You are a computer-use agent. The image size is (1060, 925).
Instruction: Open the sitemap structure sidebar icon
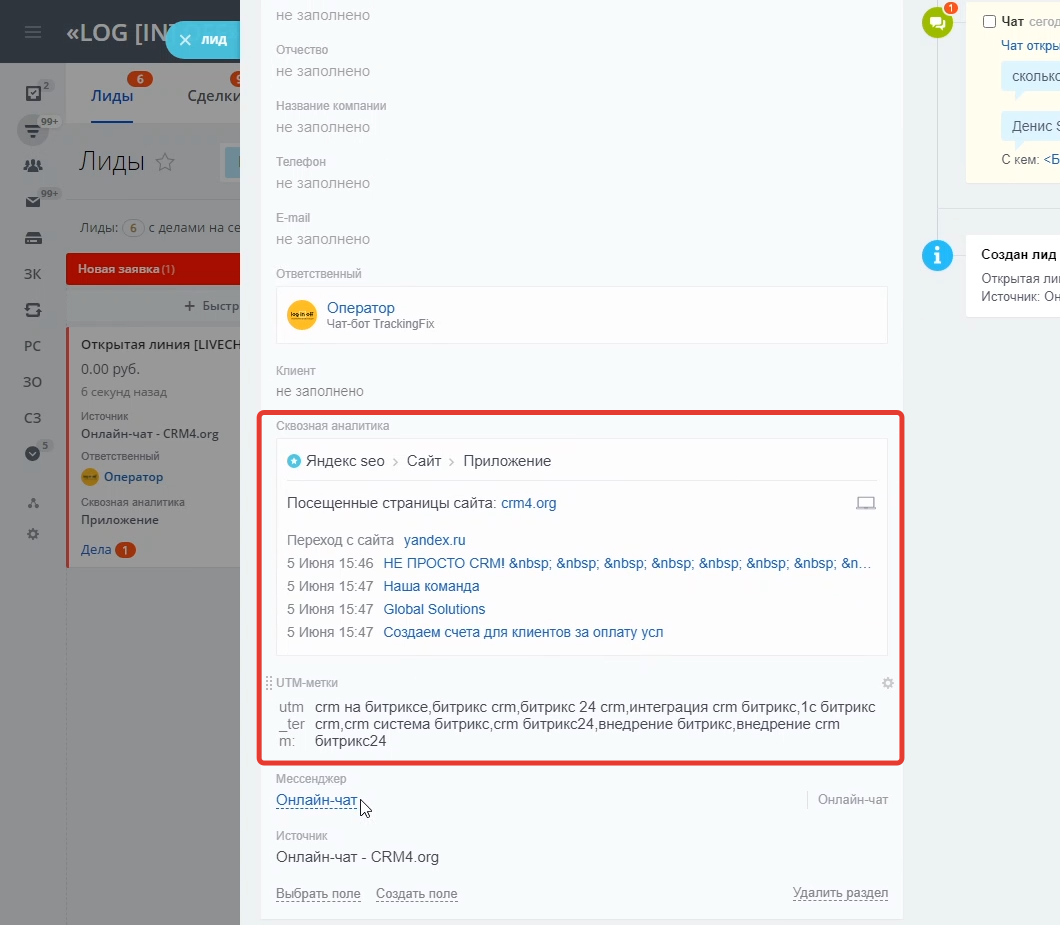coord(33,503)
